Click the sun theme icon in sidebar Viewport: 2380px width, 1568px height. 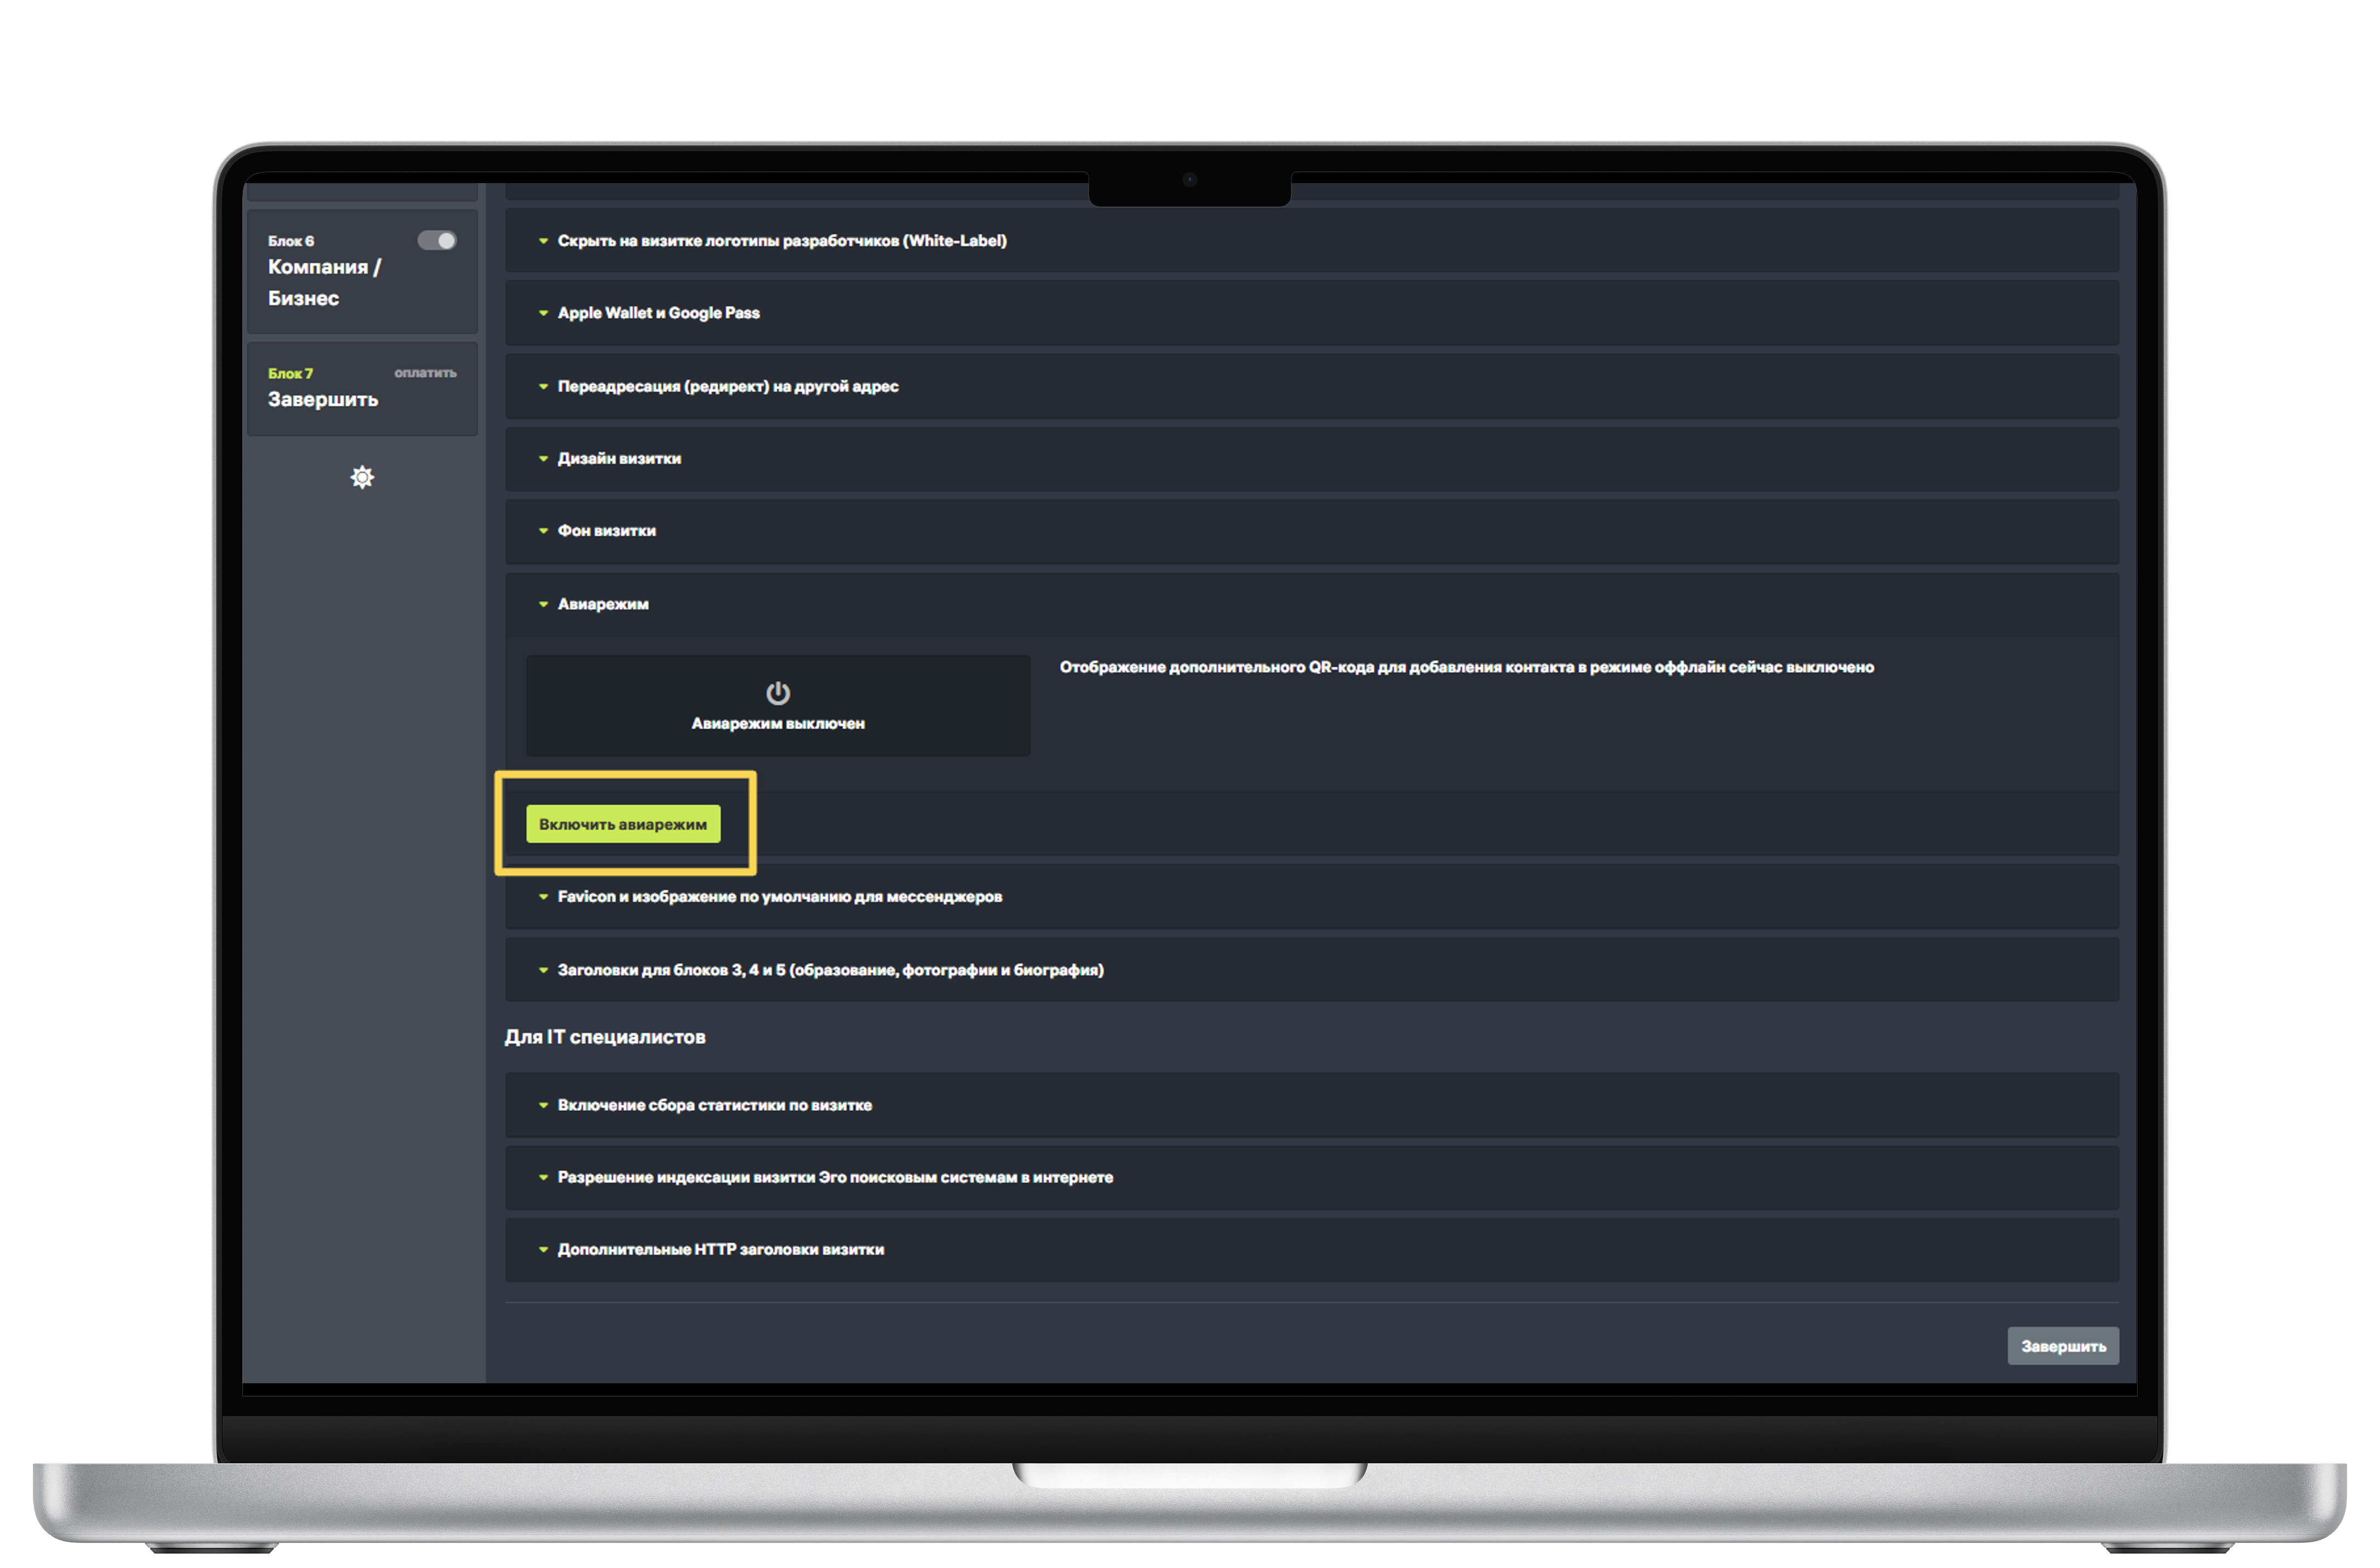362,478
